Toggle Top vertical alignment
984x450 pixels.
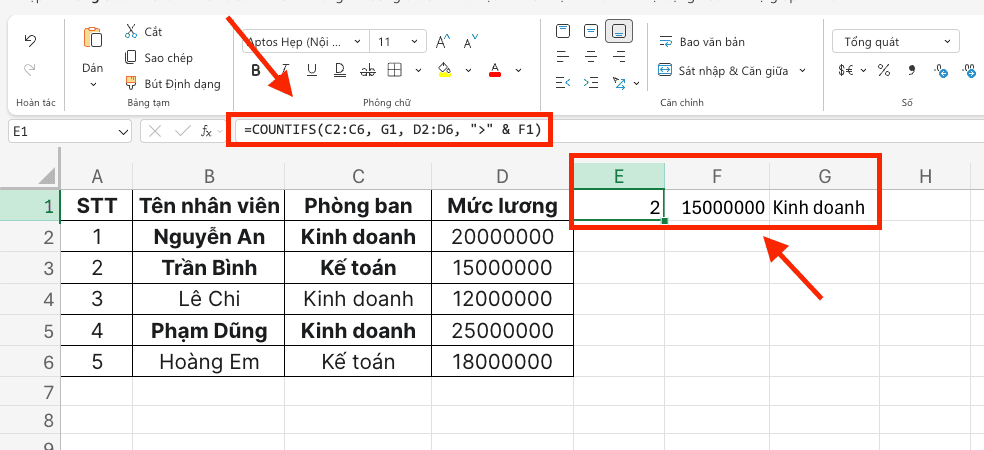point(563,30)
